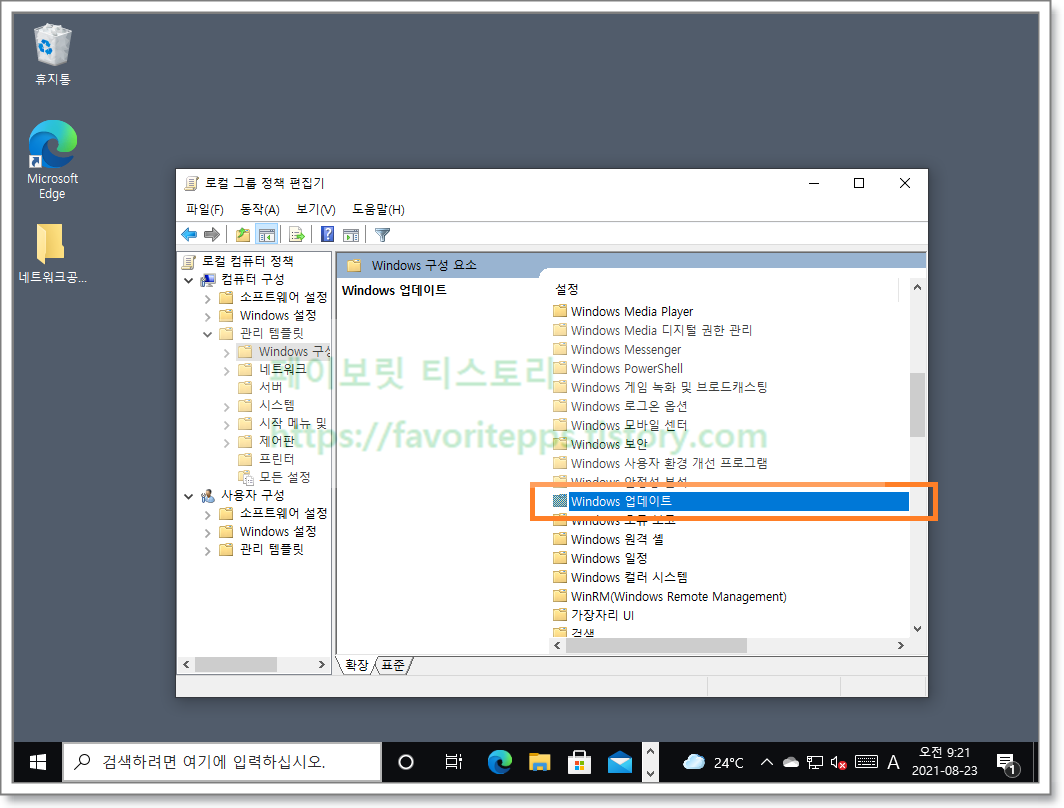Collapse the 관리 템플릿 node under 컴퓨터 구성

208,334
